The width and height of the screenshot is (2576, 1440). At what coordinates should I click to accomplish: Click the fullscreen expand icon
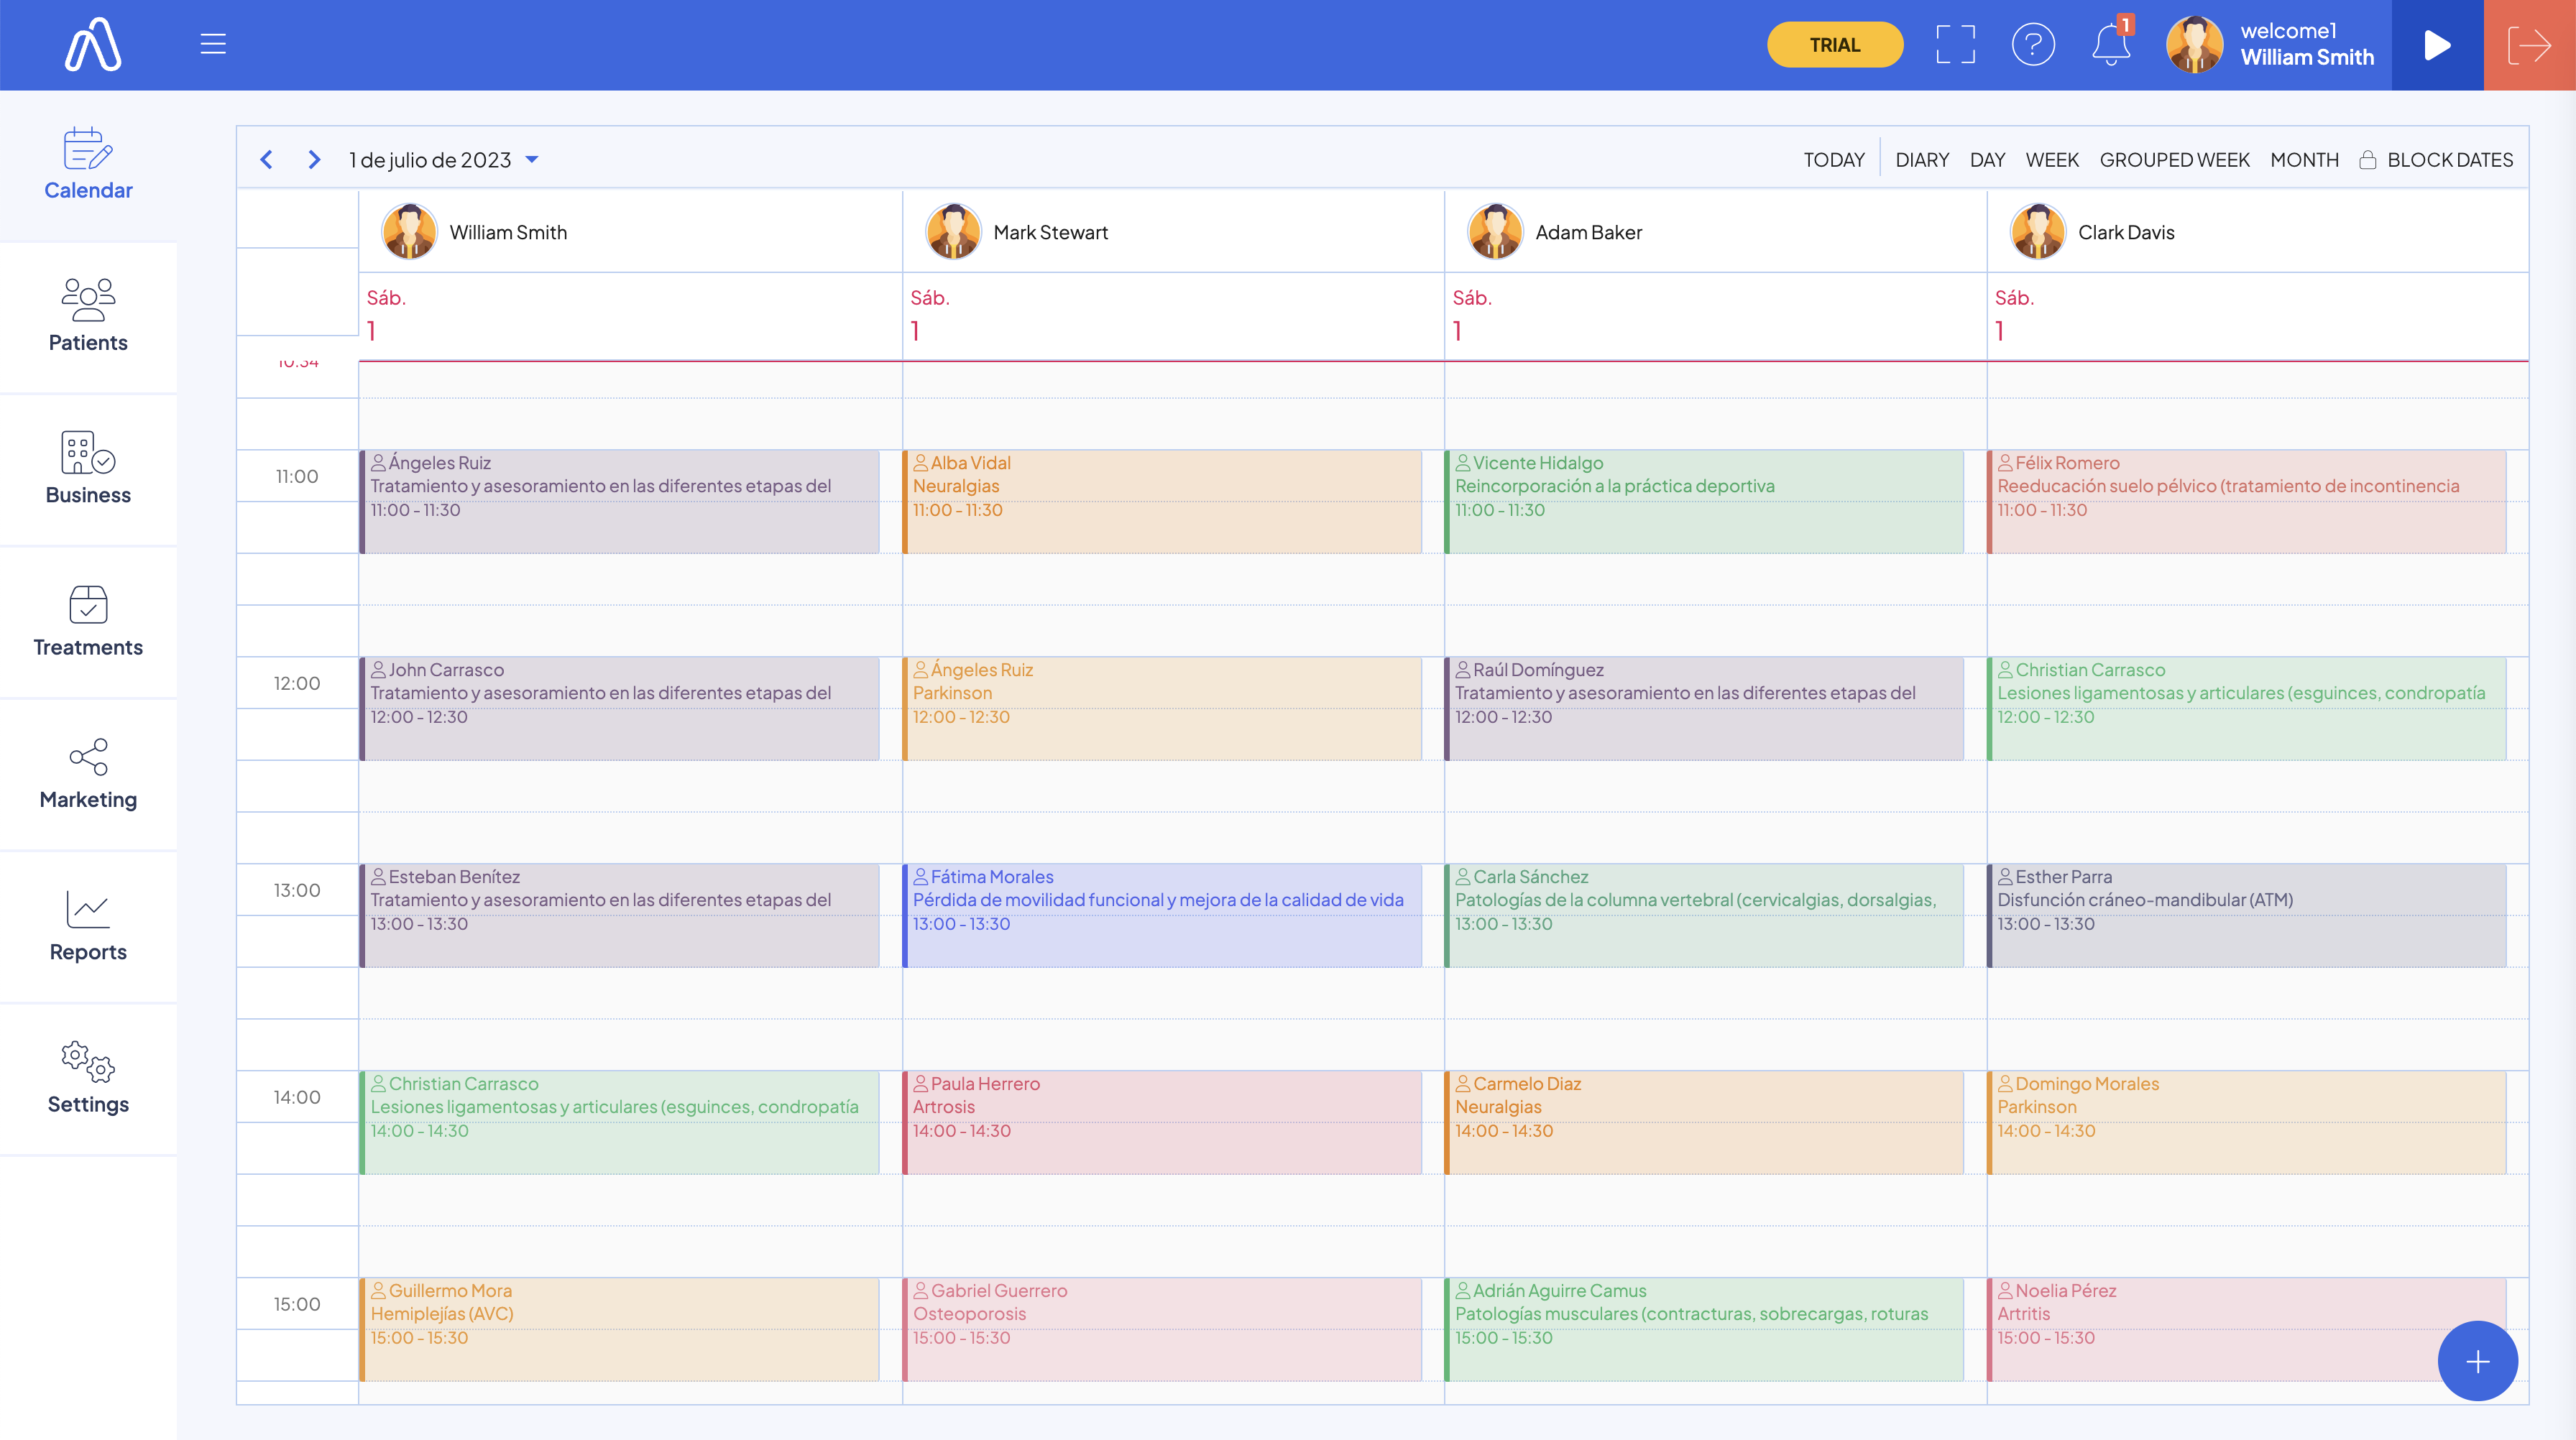pyautogui.click(x=1955, y=45)
